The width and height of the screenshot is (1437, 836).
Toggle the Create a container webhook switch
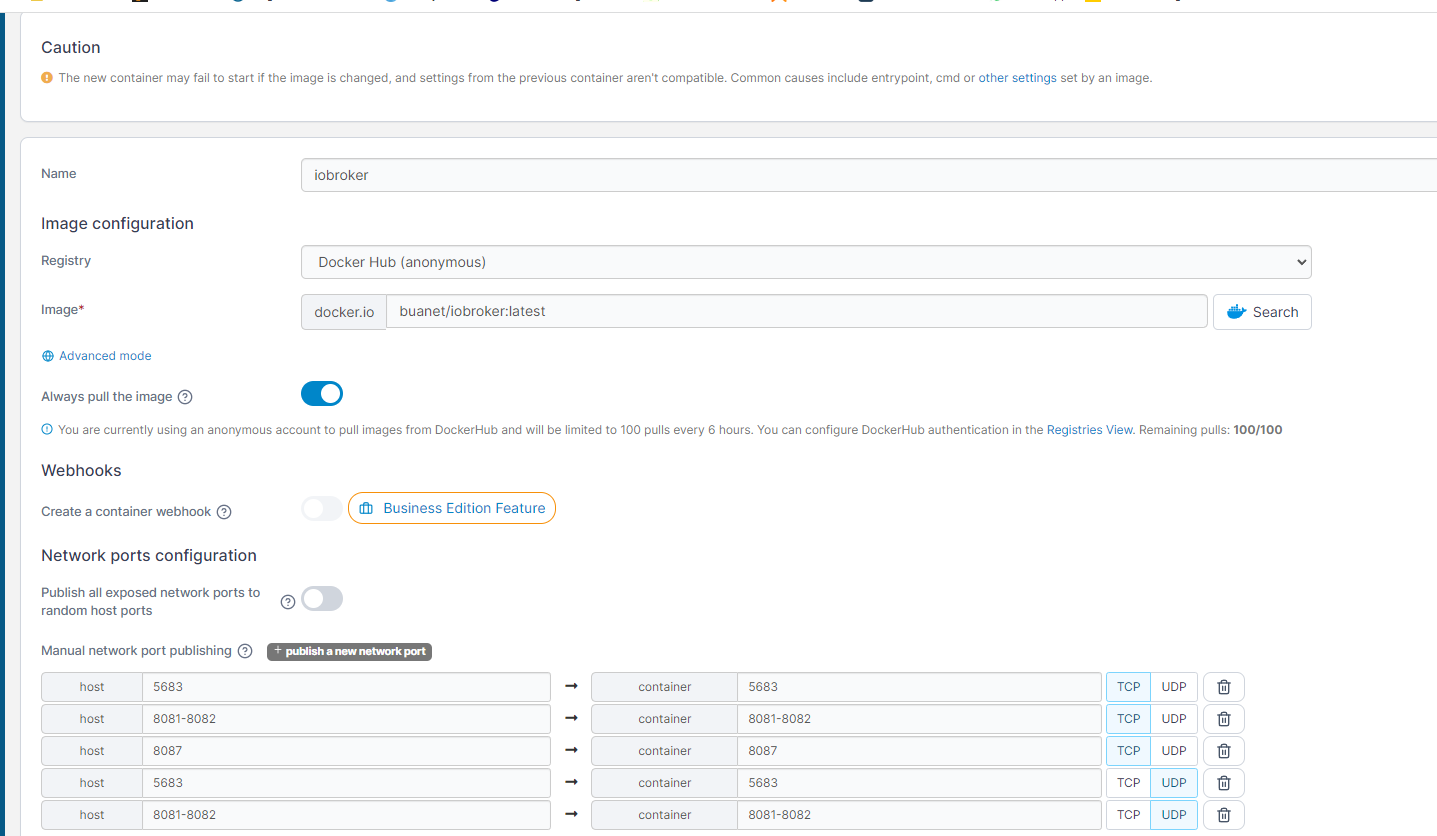(x=322, y=509)
